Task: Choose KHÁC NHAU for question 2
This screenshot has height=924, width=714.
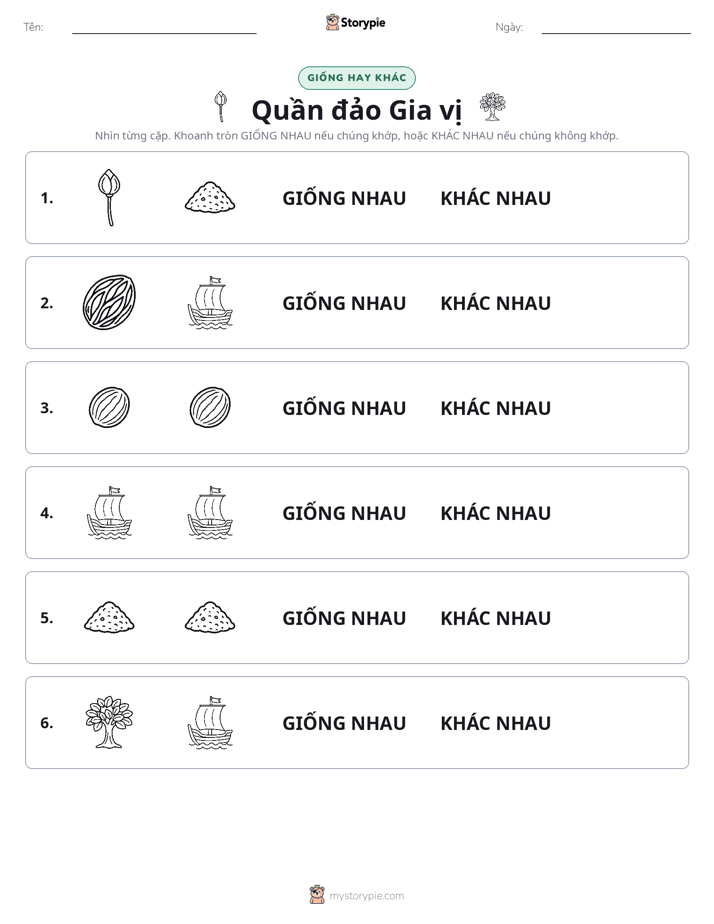Action: tap(495, 303)
